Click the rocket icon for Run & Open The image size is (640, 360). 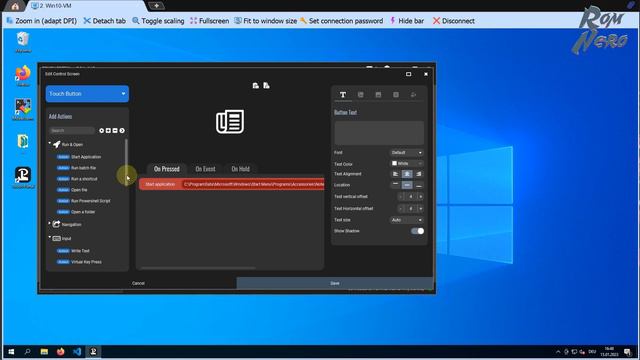click(x=57, y=144)
